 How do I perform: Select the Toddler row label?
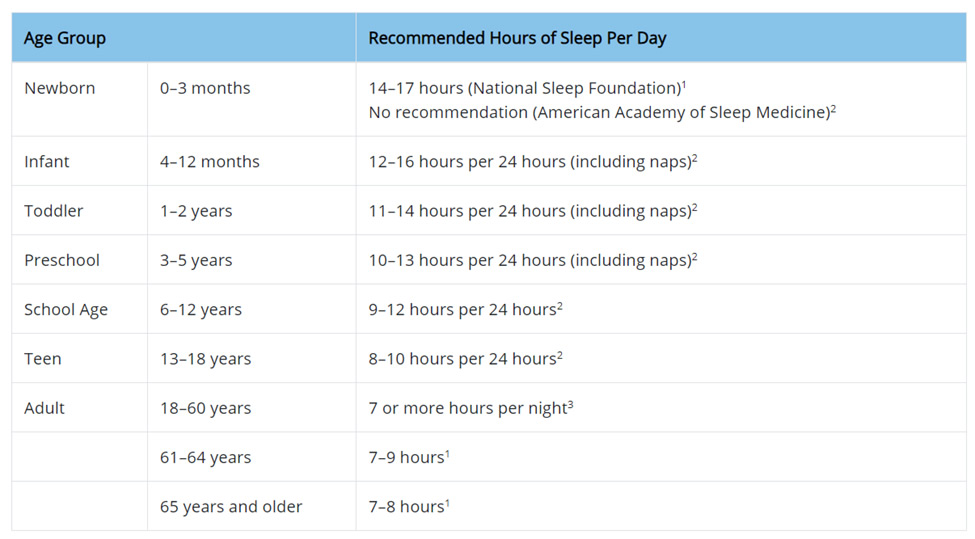pyautogui.click(x=53, y=211)
